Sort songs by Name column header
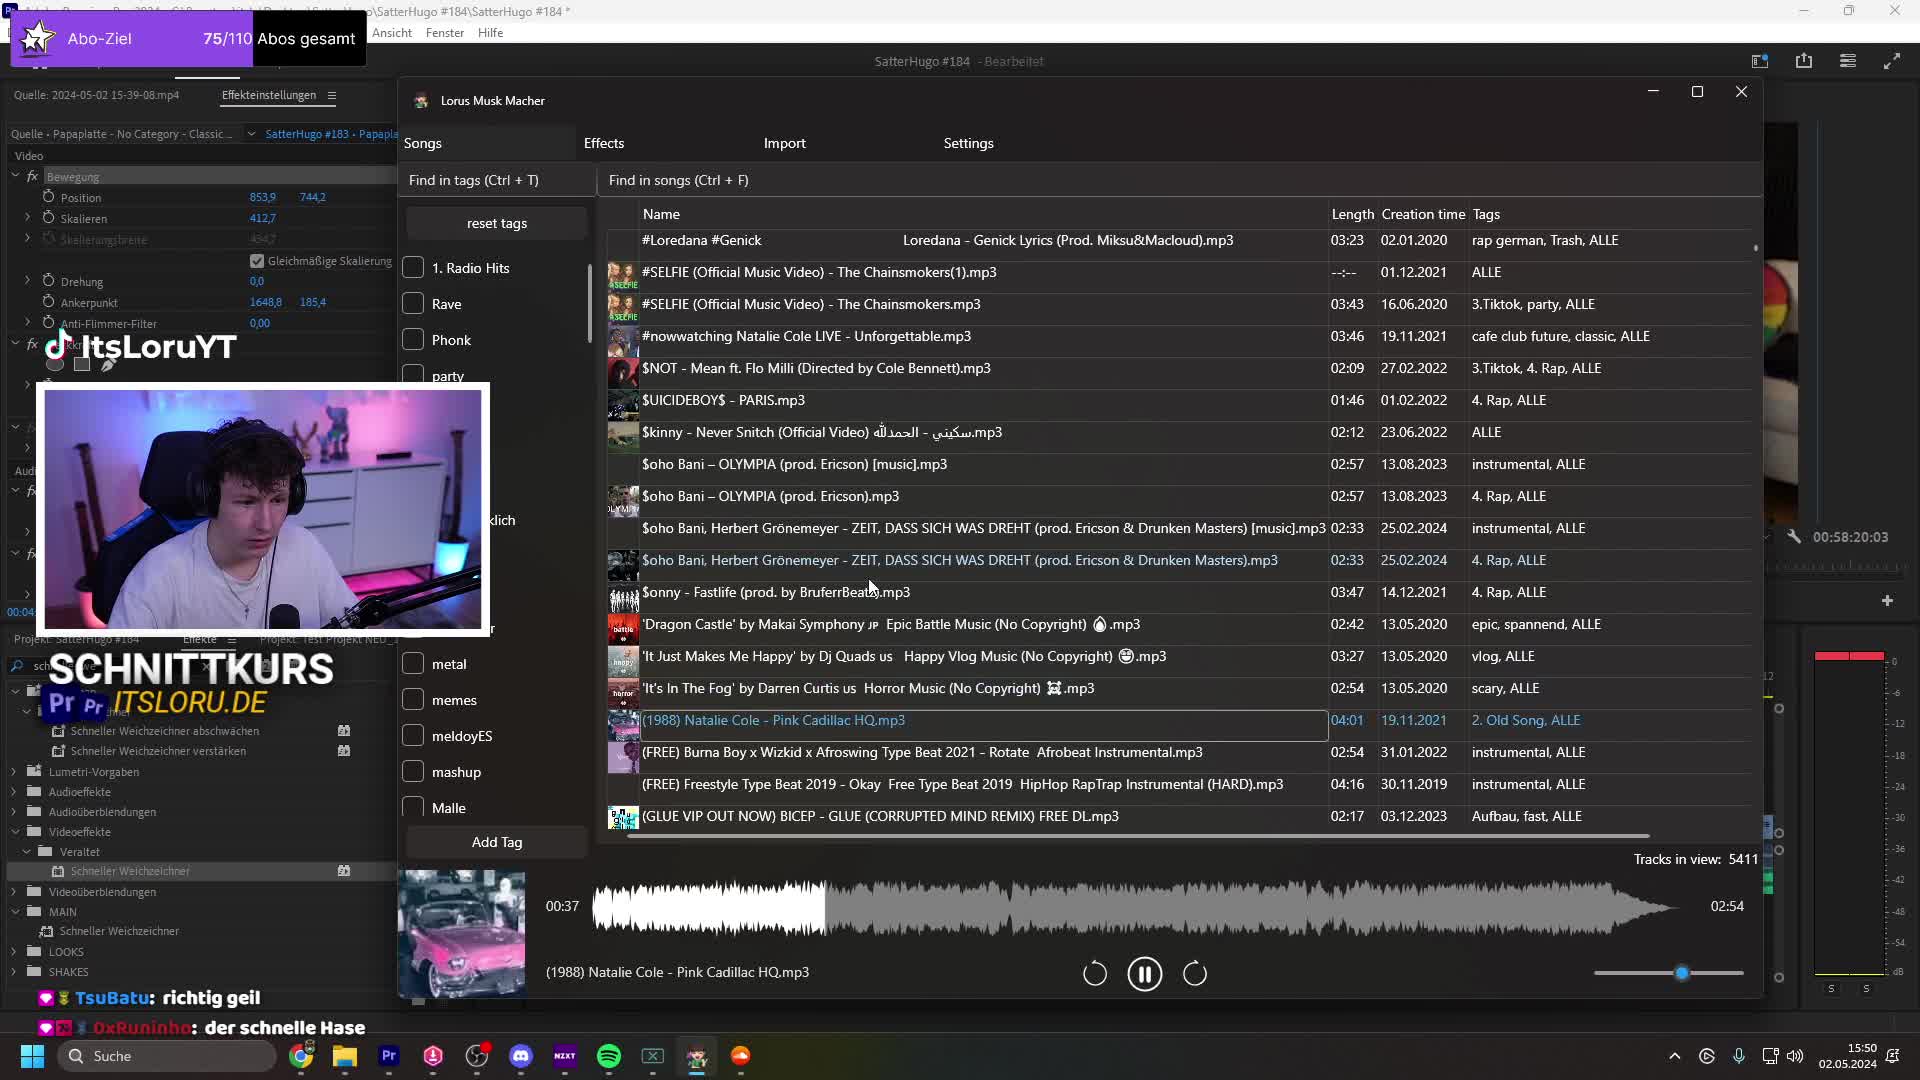The width and height of the screenshot is (1920, 1080). coord(662,214)
